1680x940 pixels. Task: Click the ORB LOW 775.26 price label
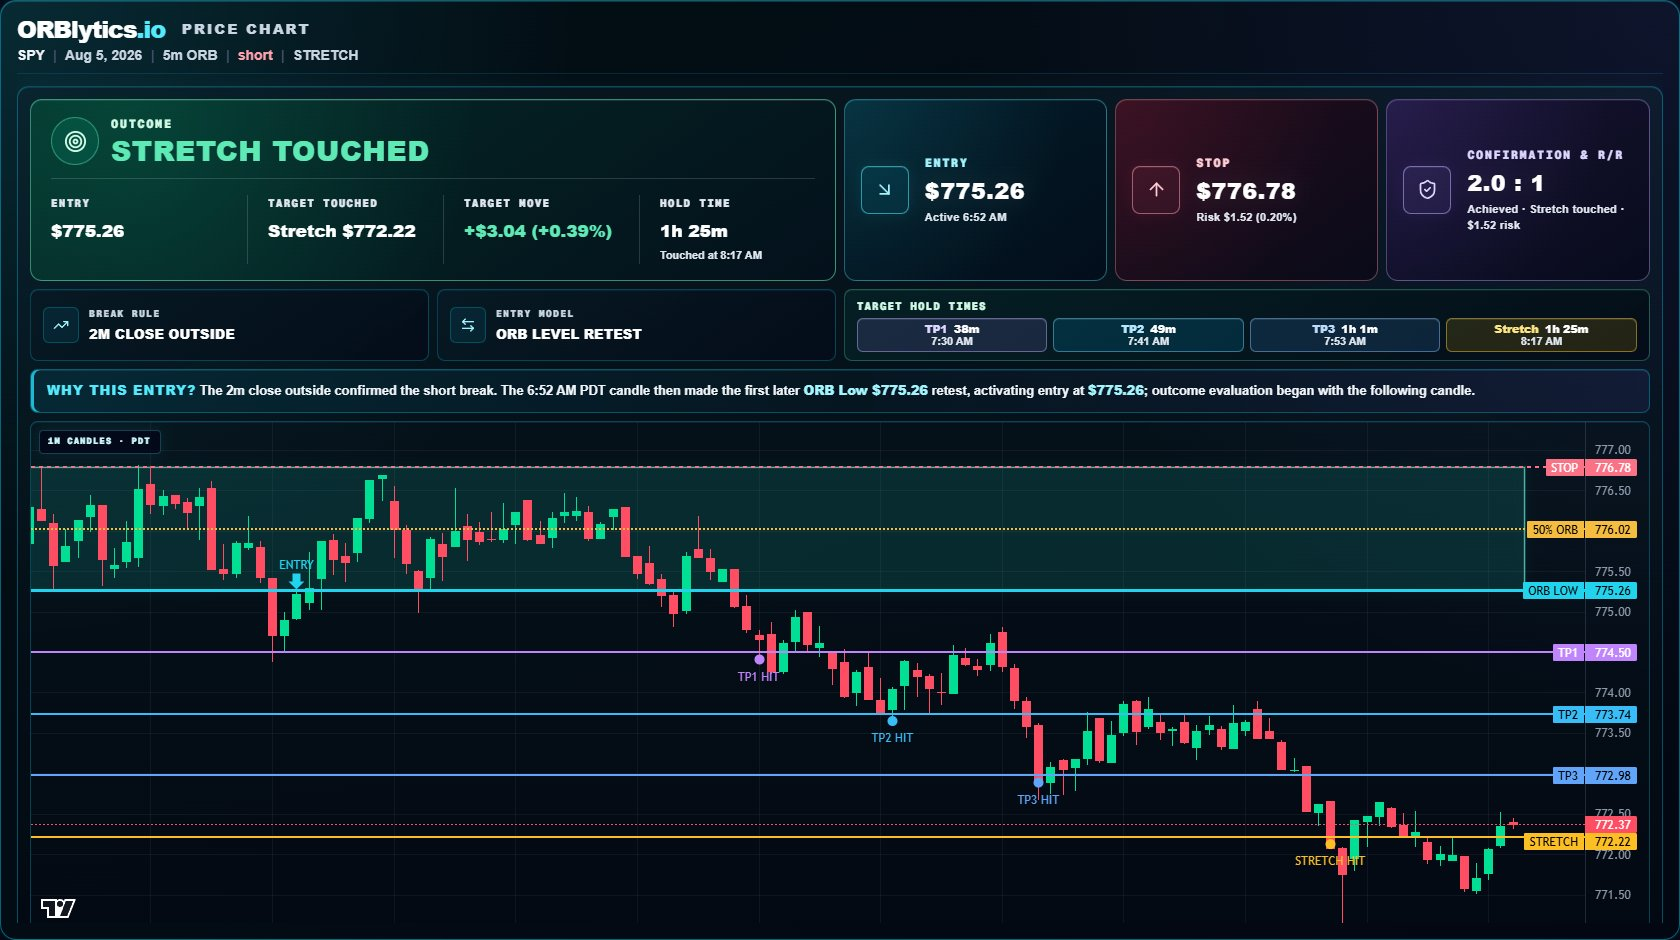point(1580,591)
